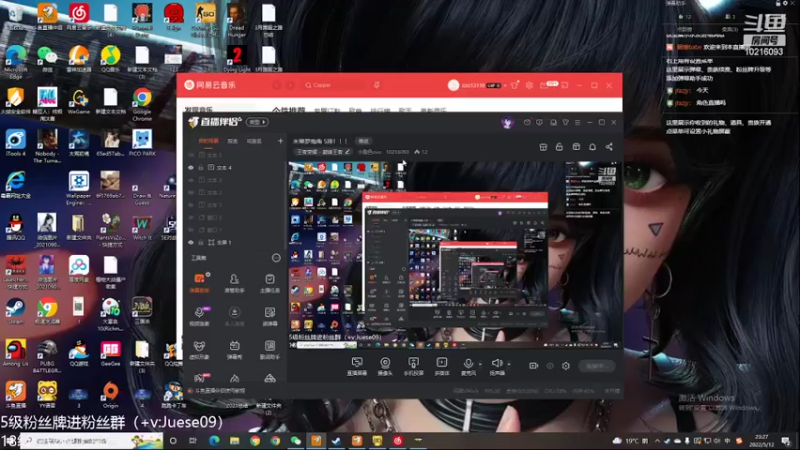The height and width of the screenshot is (450, 800).
Task: Click the T-shirt skin icon in 网易云音乐
Action: 515,85
